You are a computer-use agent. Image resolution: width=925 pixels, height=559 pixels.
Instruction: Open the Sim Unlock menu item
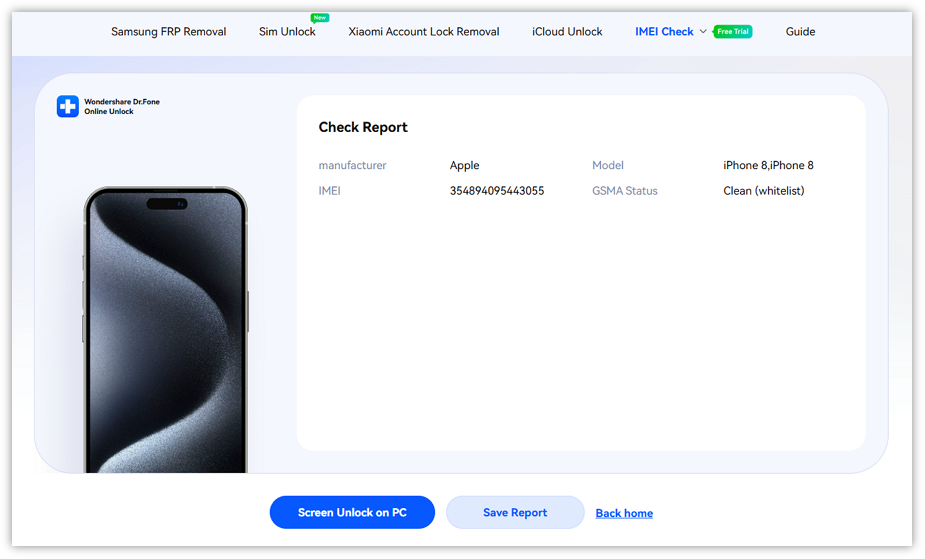coord(287,32)
